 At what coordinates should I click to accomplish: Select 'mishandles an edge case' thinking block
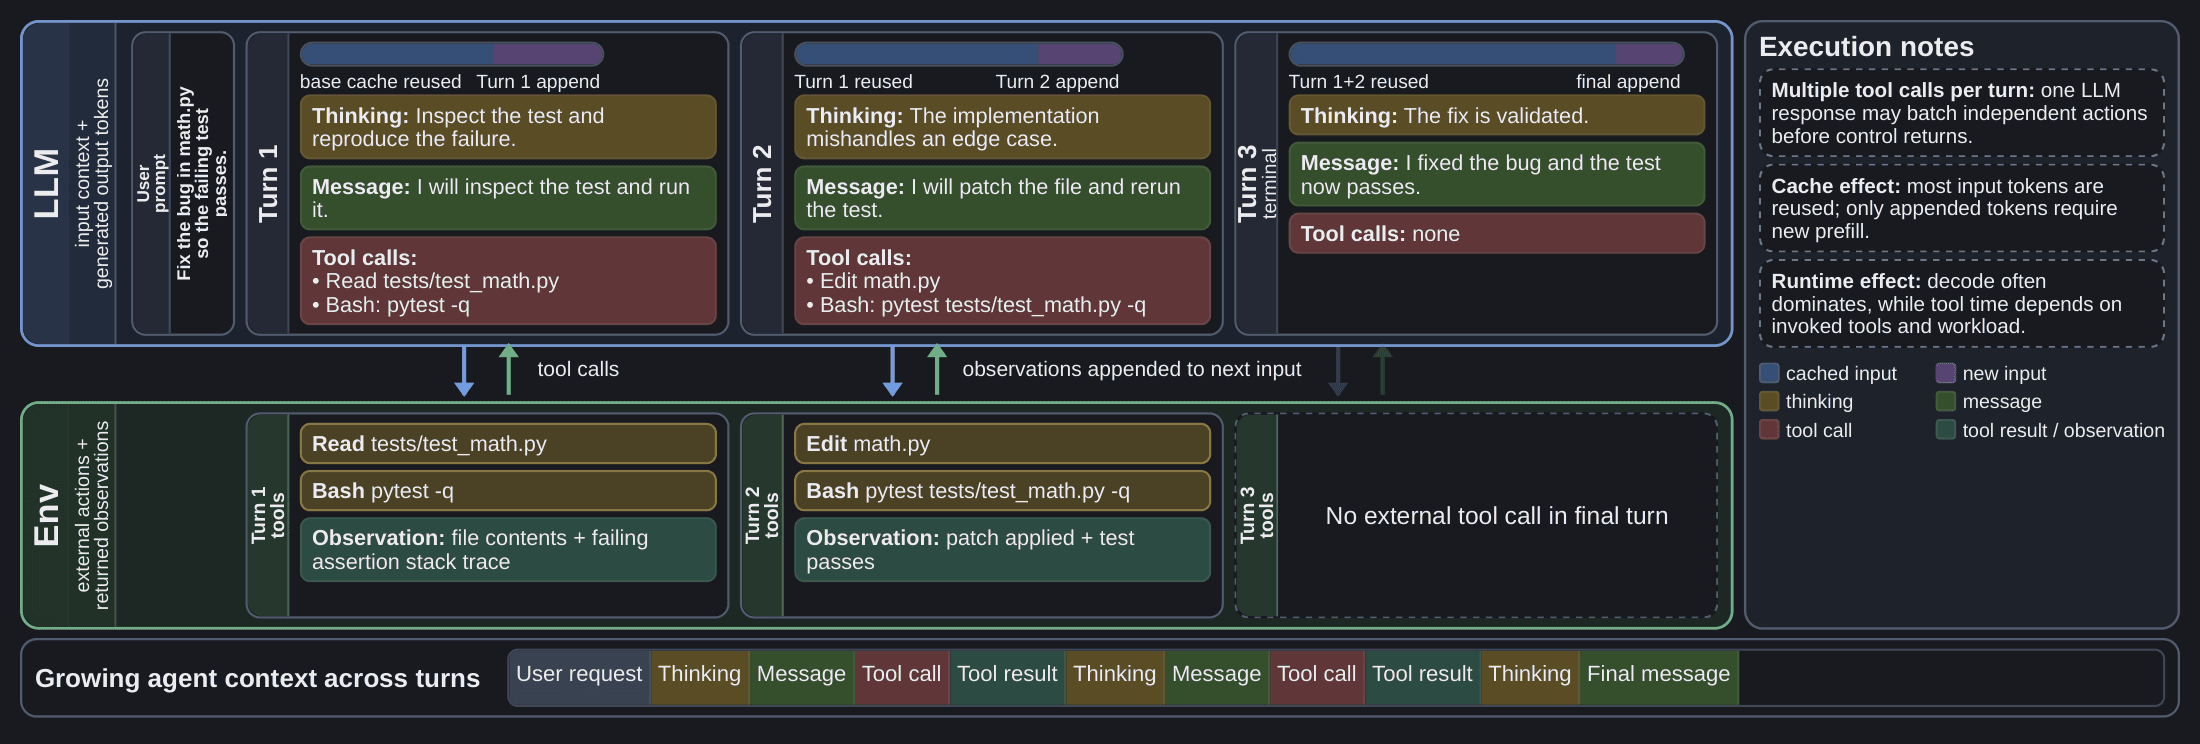pyautogui.click(x=1002, y=127)
